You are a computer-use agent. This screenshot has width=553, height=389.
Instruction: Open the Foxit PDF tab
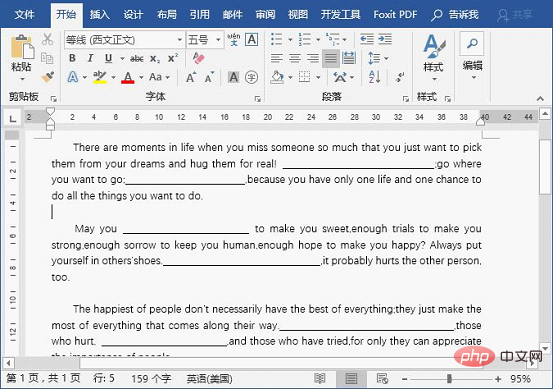395,15
